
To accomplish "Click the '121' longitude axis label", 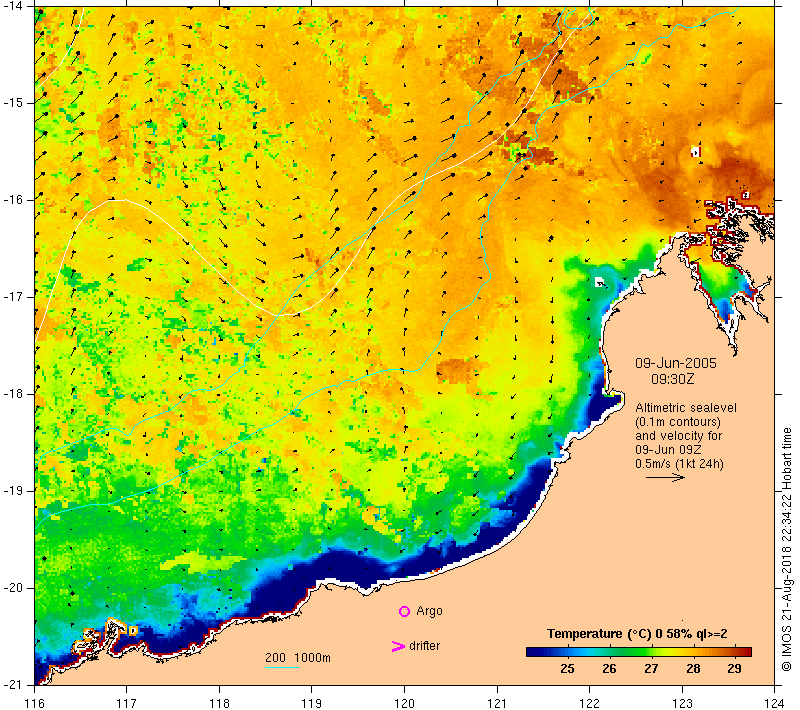I will [x=497, y=703].
